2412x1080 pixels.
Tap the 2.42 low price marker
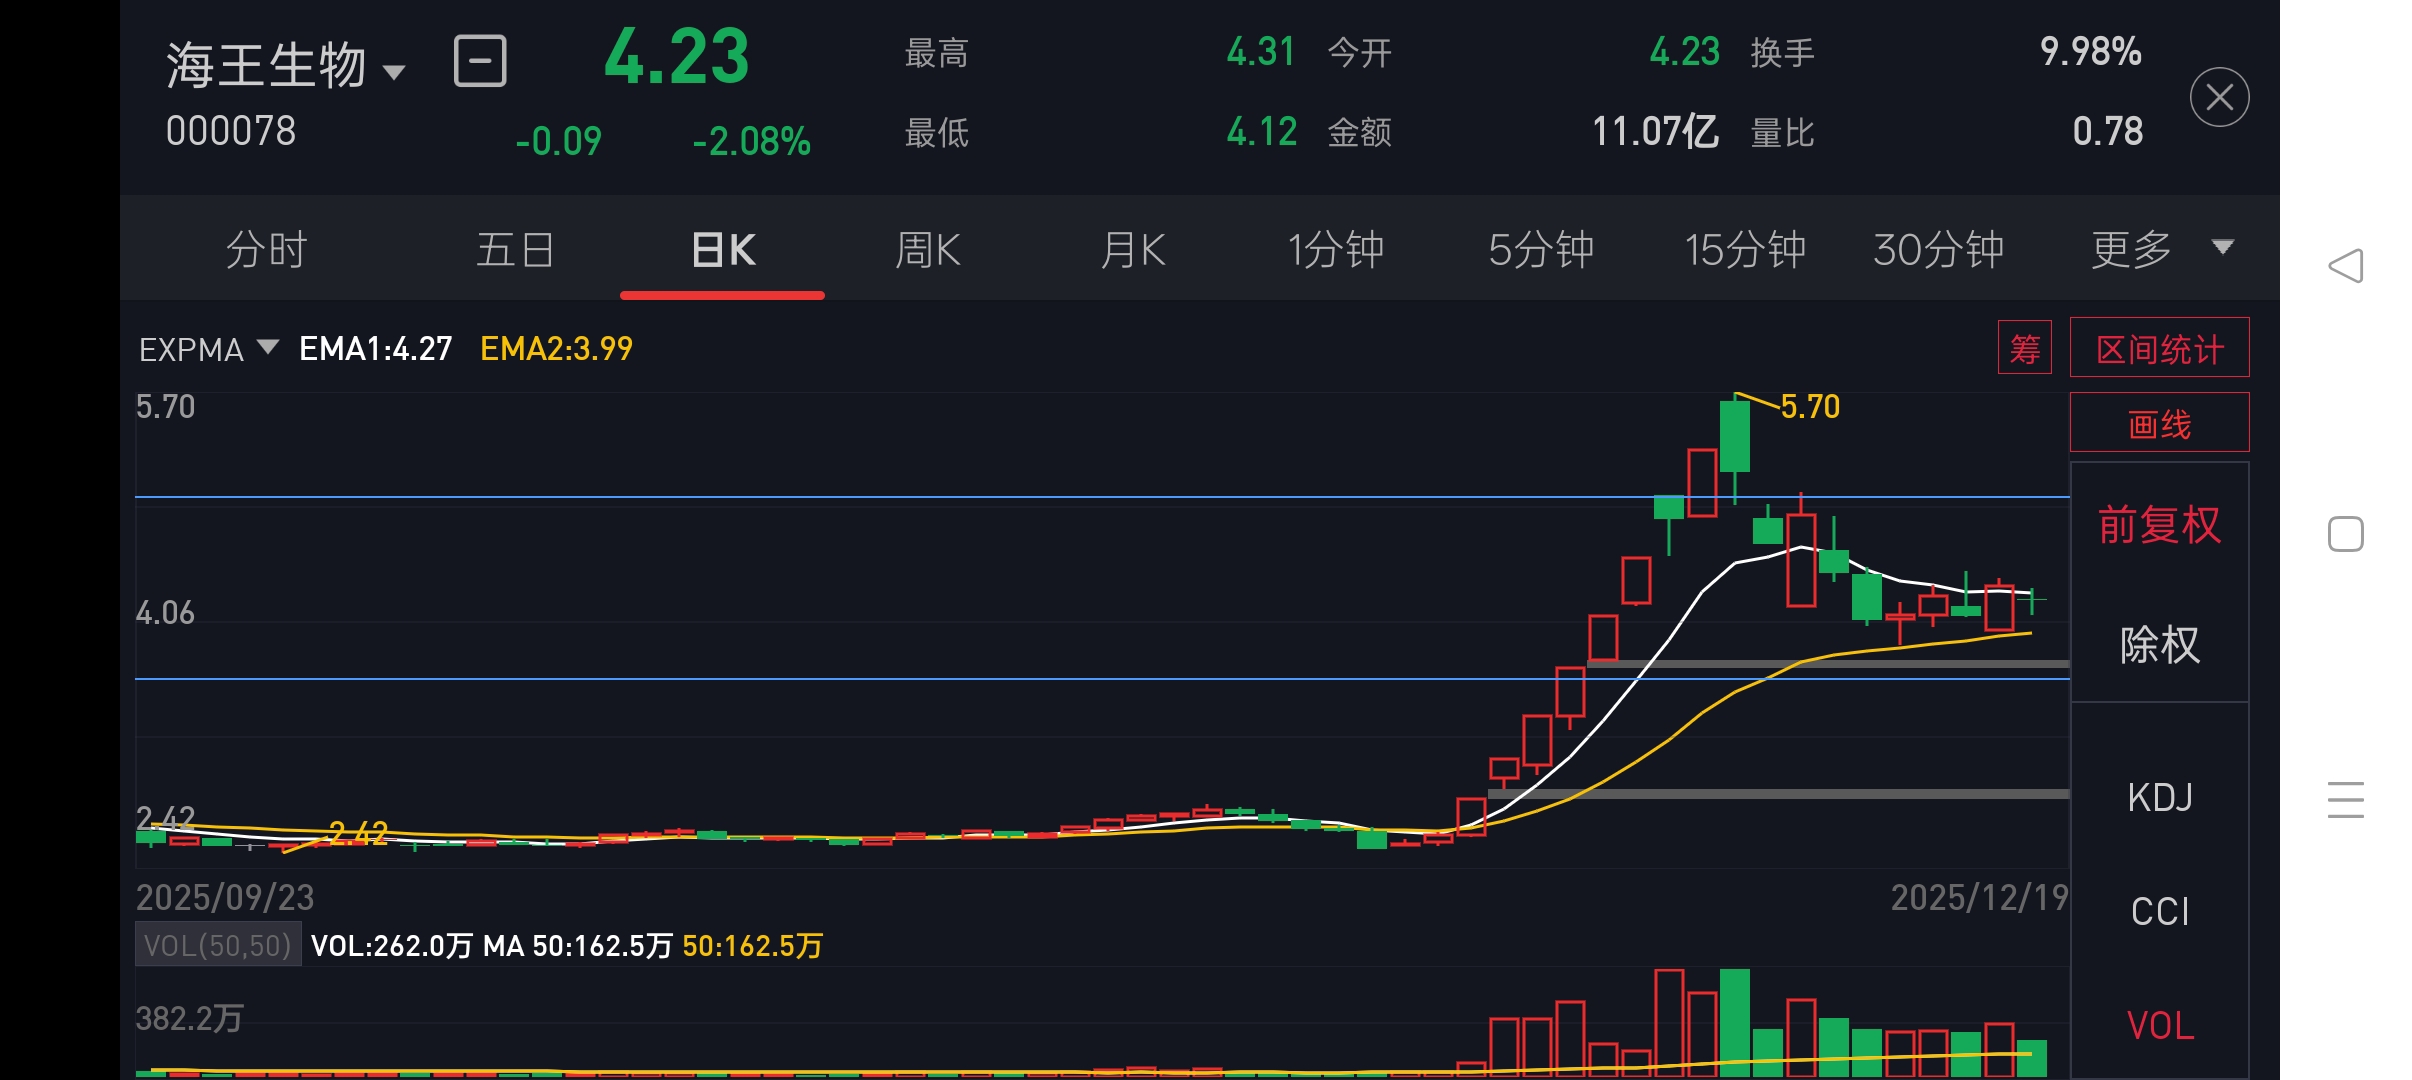357,833
